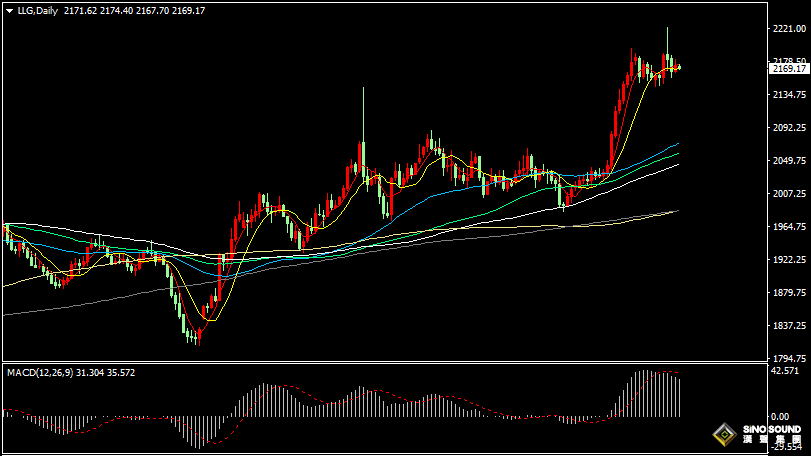Click the LLG,Daily chart title
The height and width of the screenshot is (456, 811).
37,11
